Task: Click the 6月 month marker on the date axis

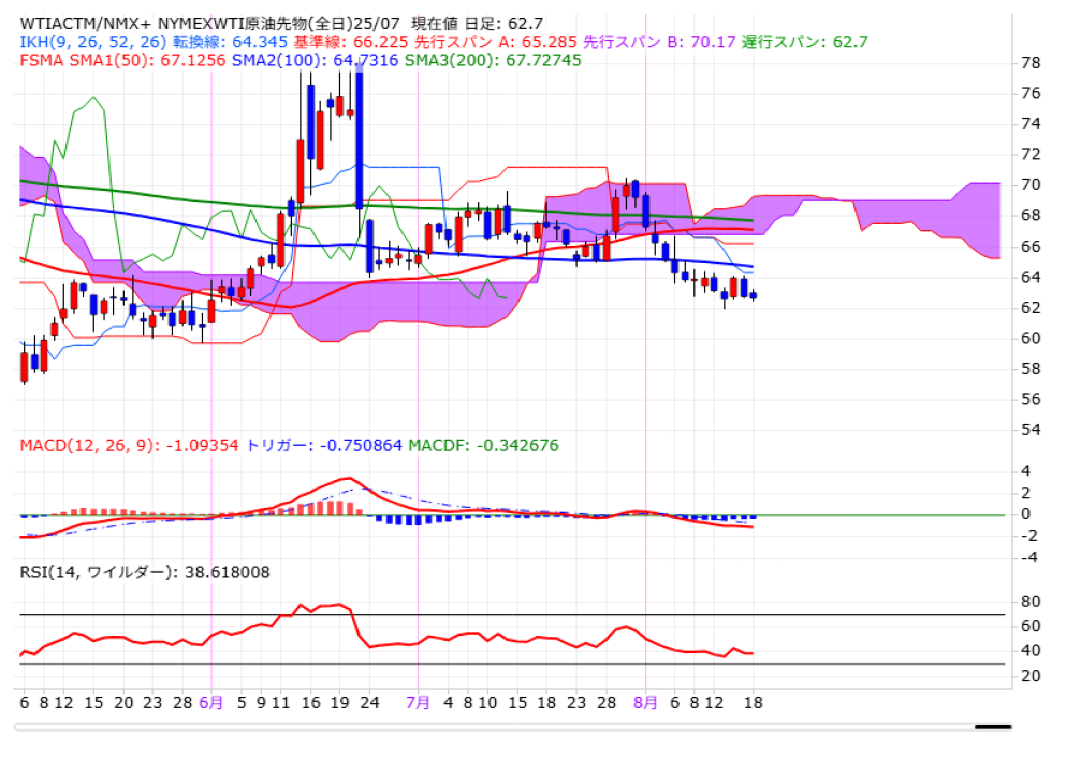Action: pyautogui.click(x=211, y=703)
